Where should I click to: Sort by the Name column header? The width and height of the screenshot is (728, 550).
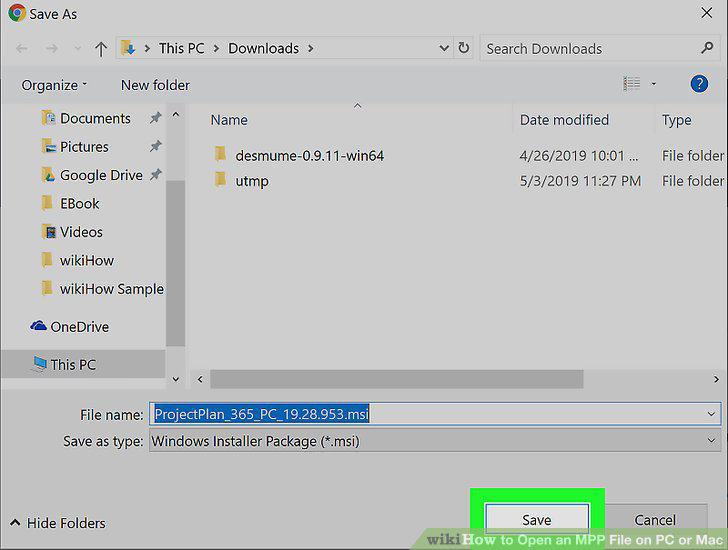coord(229,120)
